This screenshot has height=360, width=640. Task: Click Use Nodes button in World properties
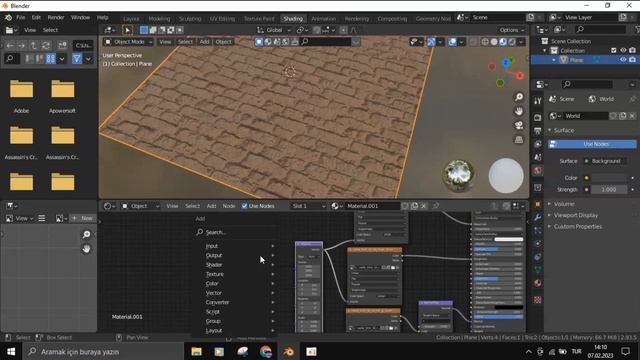click(592, 144)
